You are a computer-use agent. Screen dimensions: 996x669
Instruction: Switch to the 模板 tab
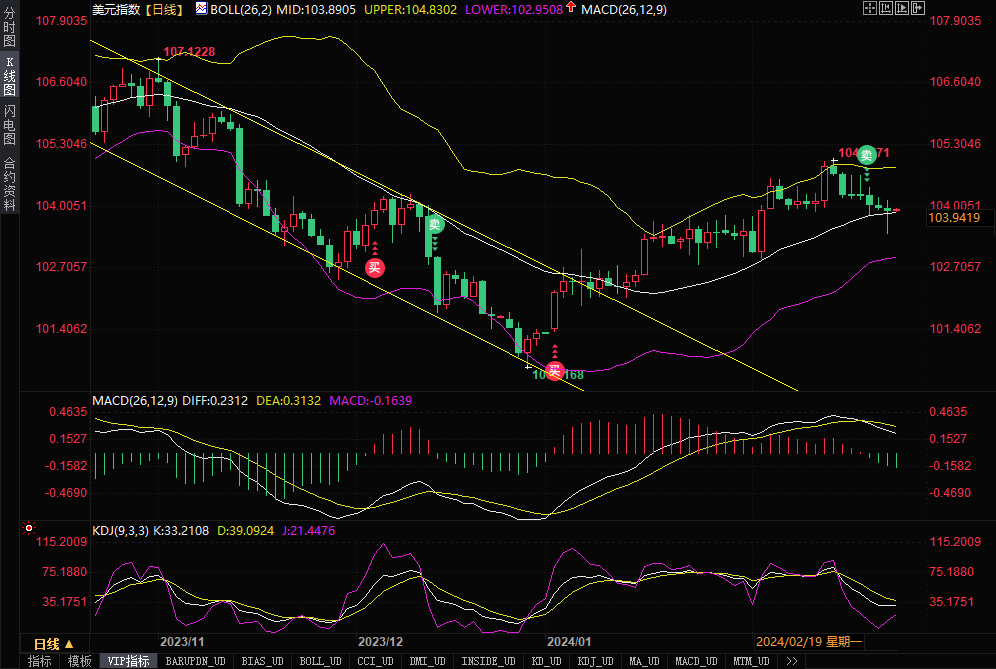[79, 661]
